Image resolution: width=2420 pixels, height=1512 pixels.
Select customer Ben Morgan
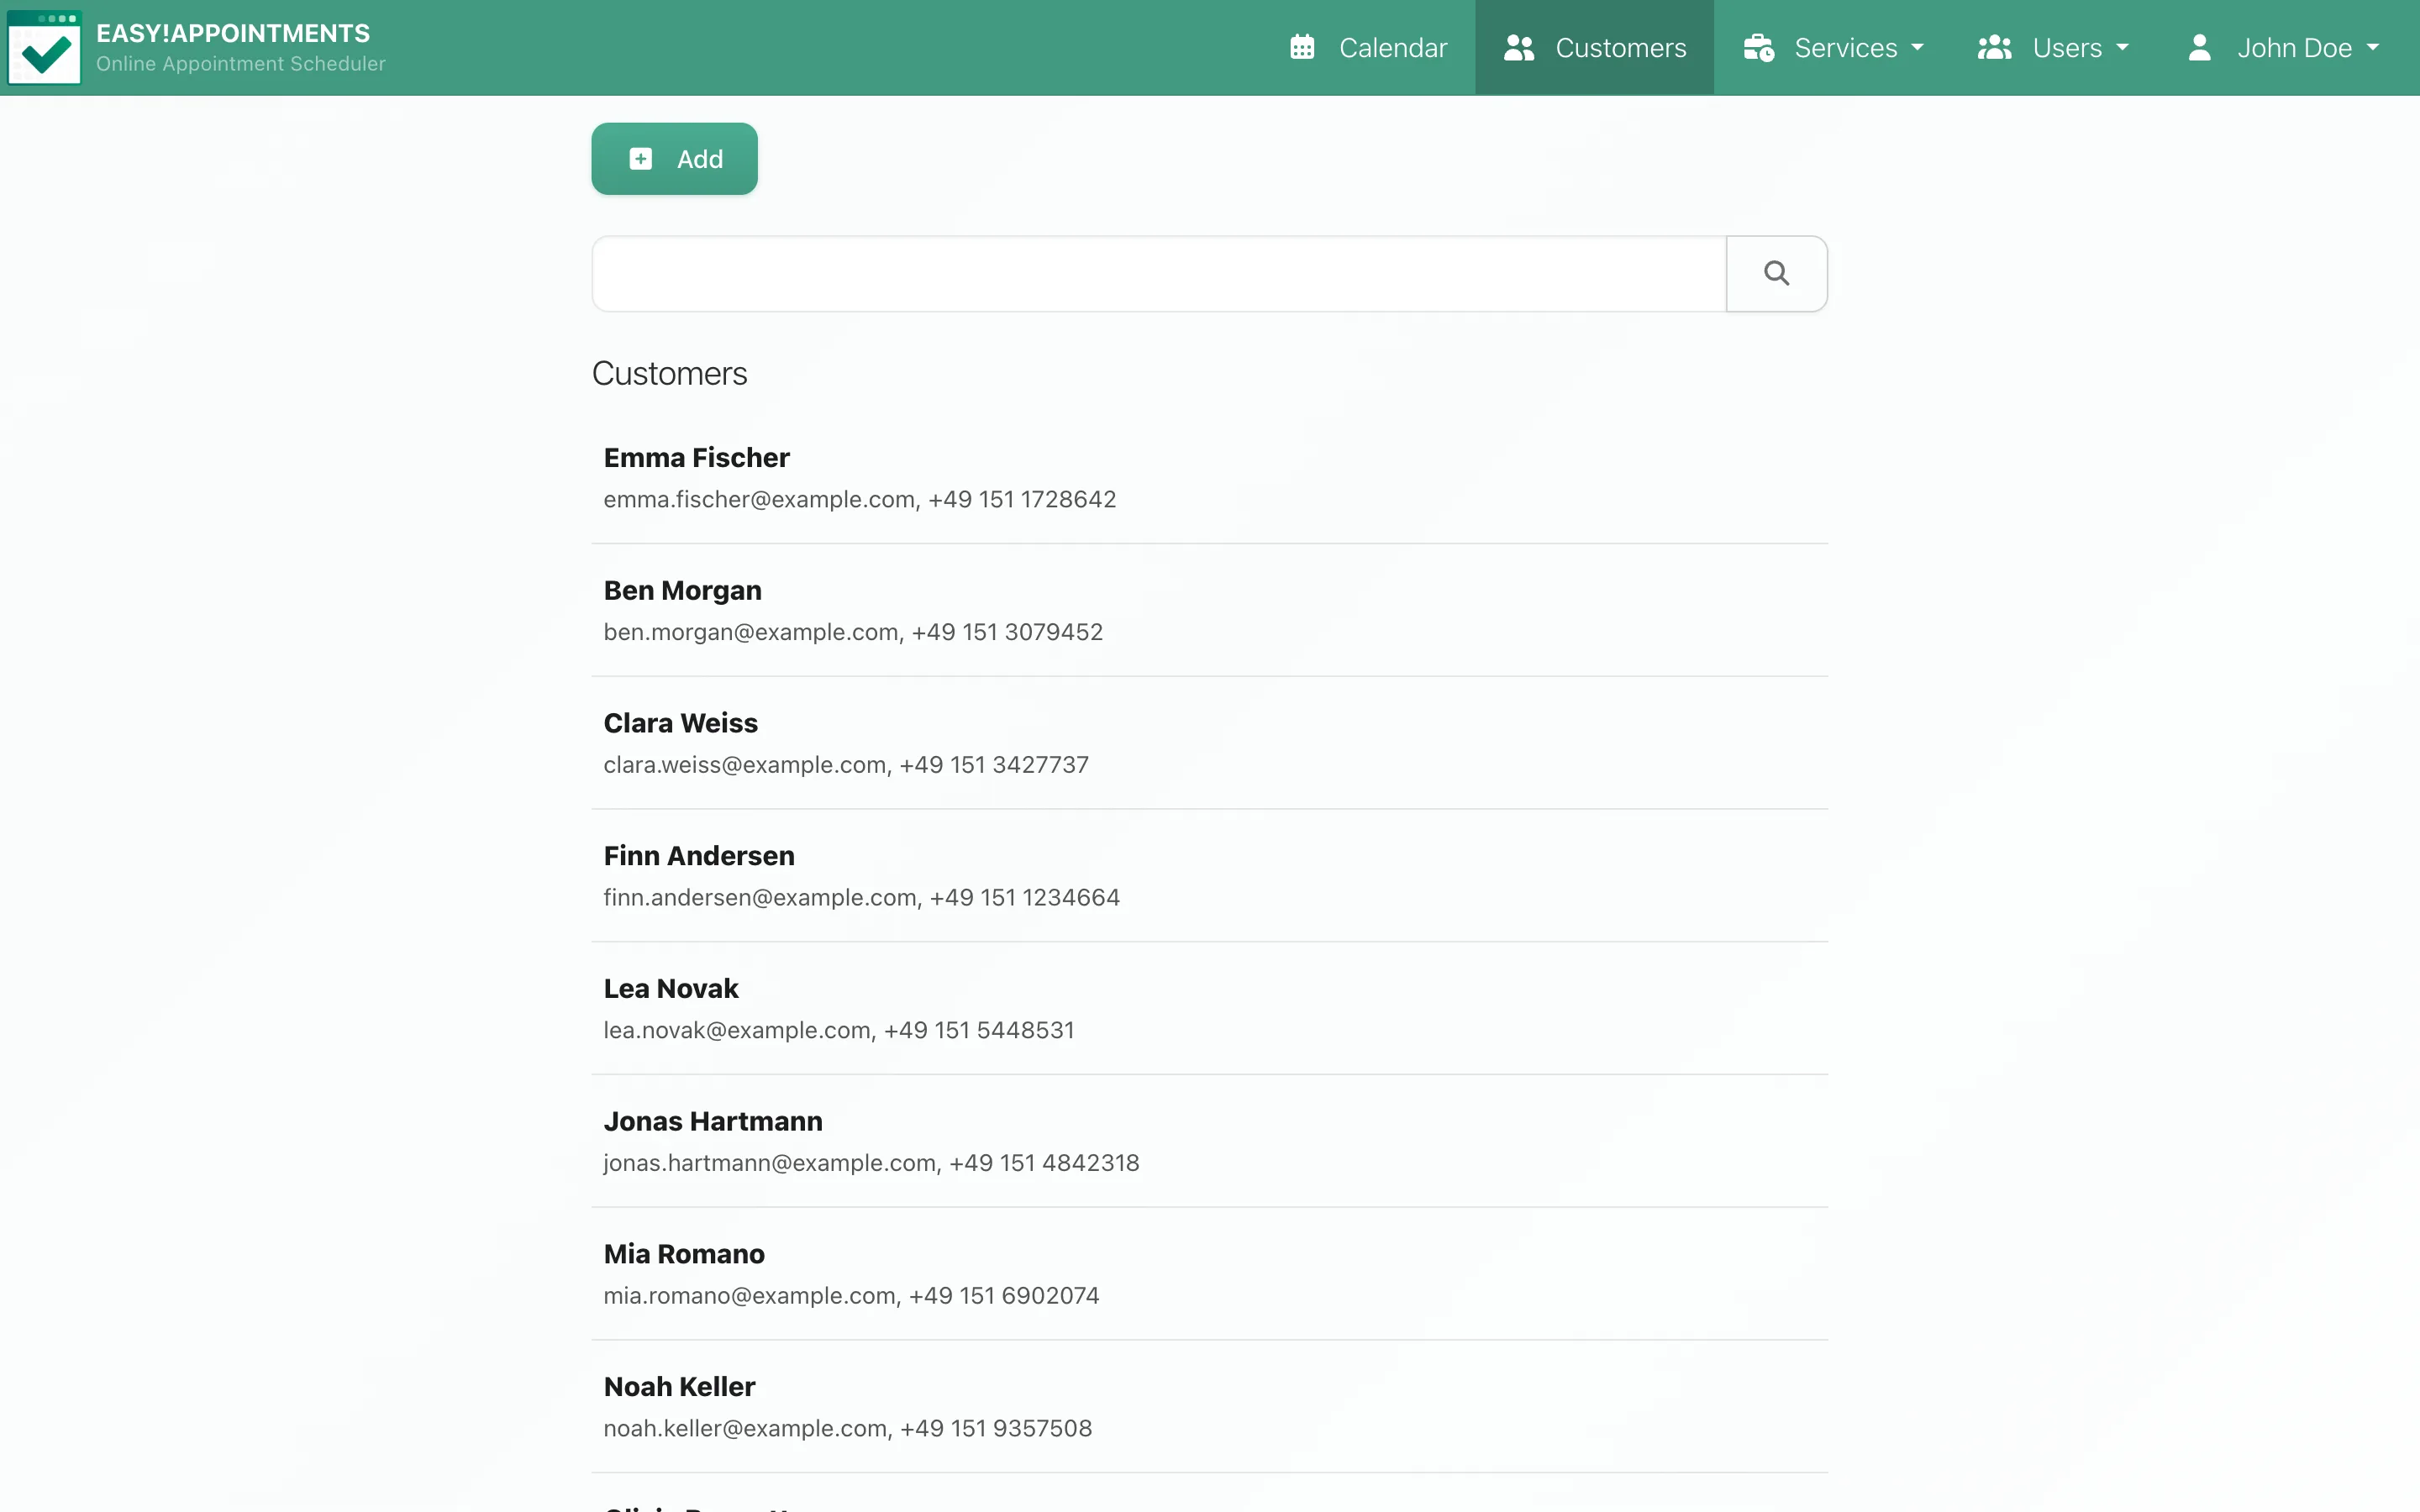click(x=1209, y=610)
